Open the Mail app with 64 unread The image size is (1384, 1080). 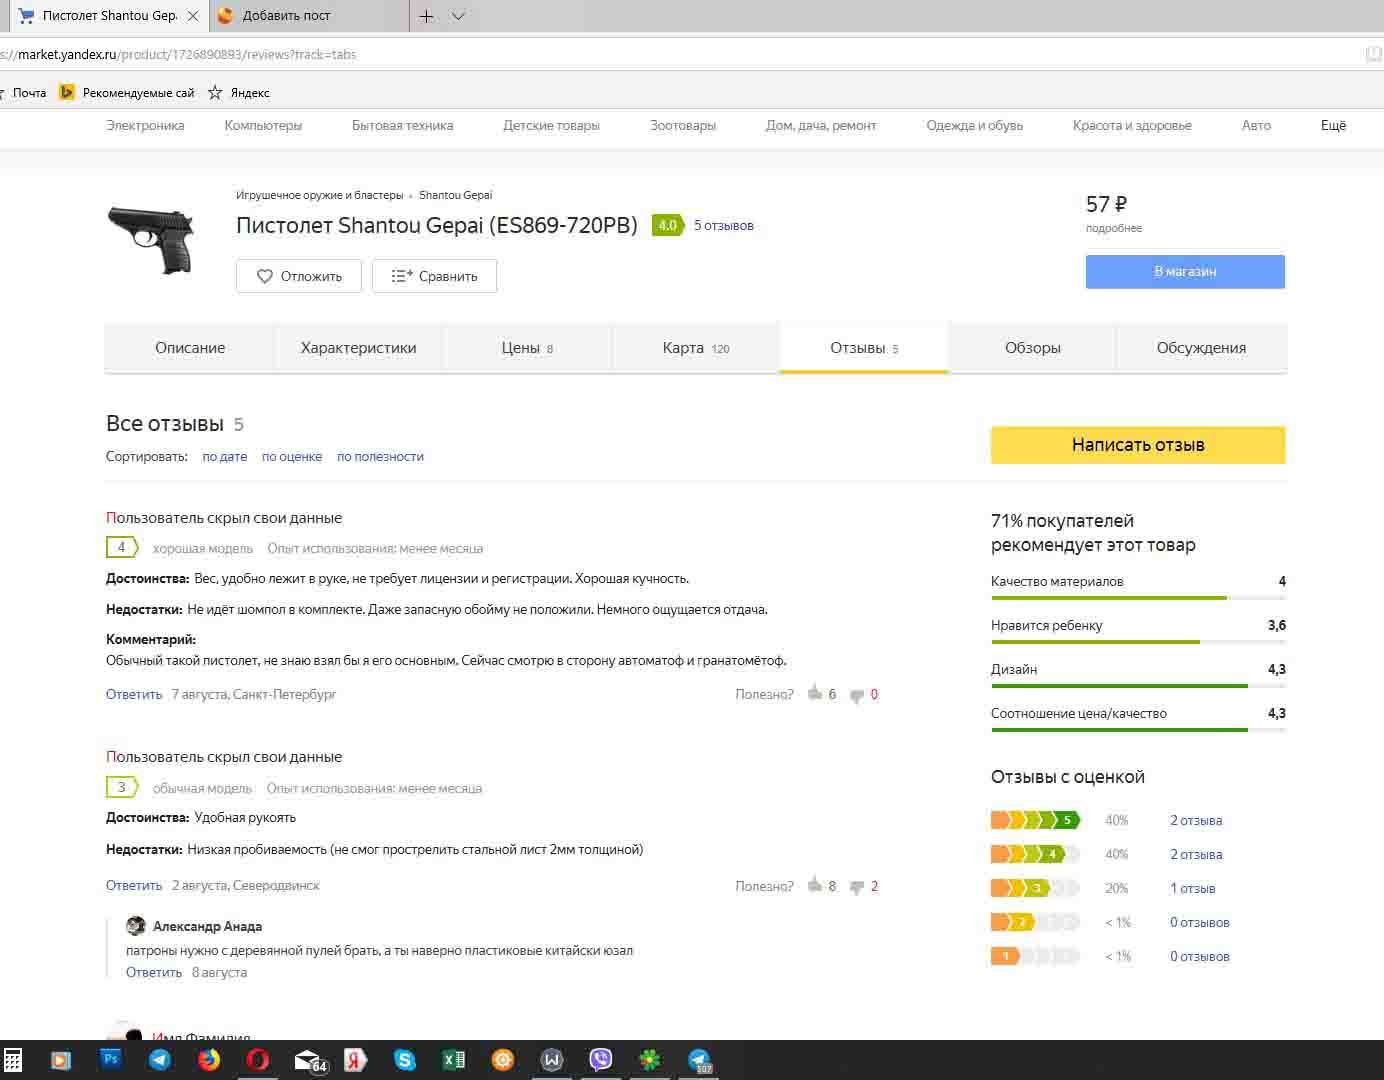(x=309, y=1061)
